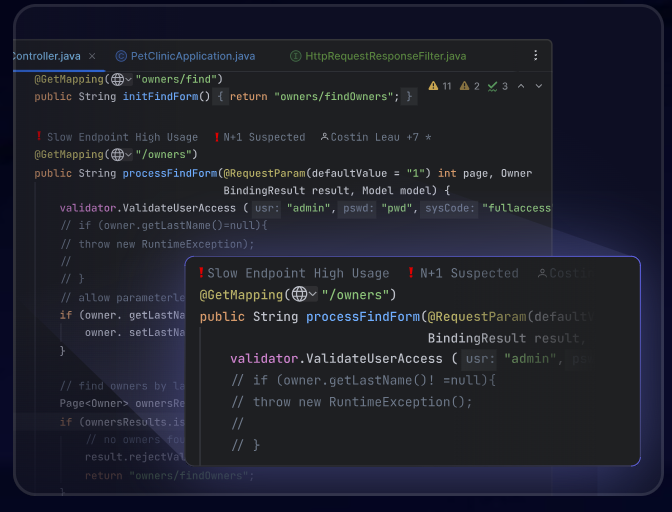The image size is (672, 512).
Task: Click the "fullaccess" argument value
Action: pyautogui.click(x=516, y=208)
